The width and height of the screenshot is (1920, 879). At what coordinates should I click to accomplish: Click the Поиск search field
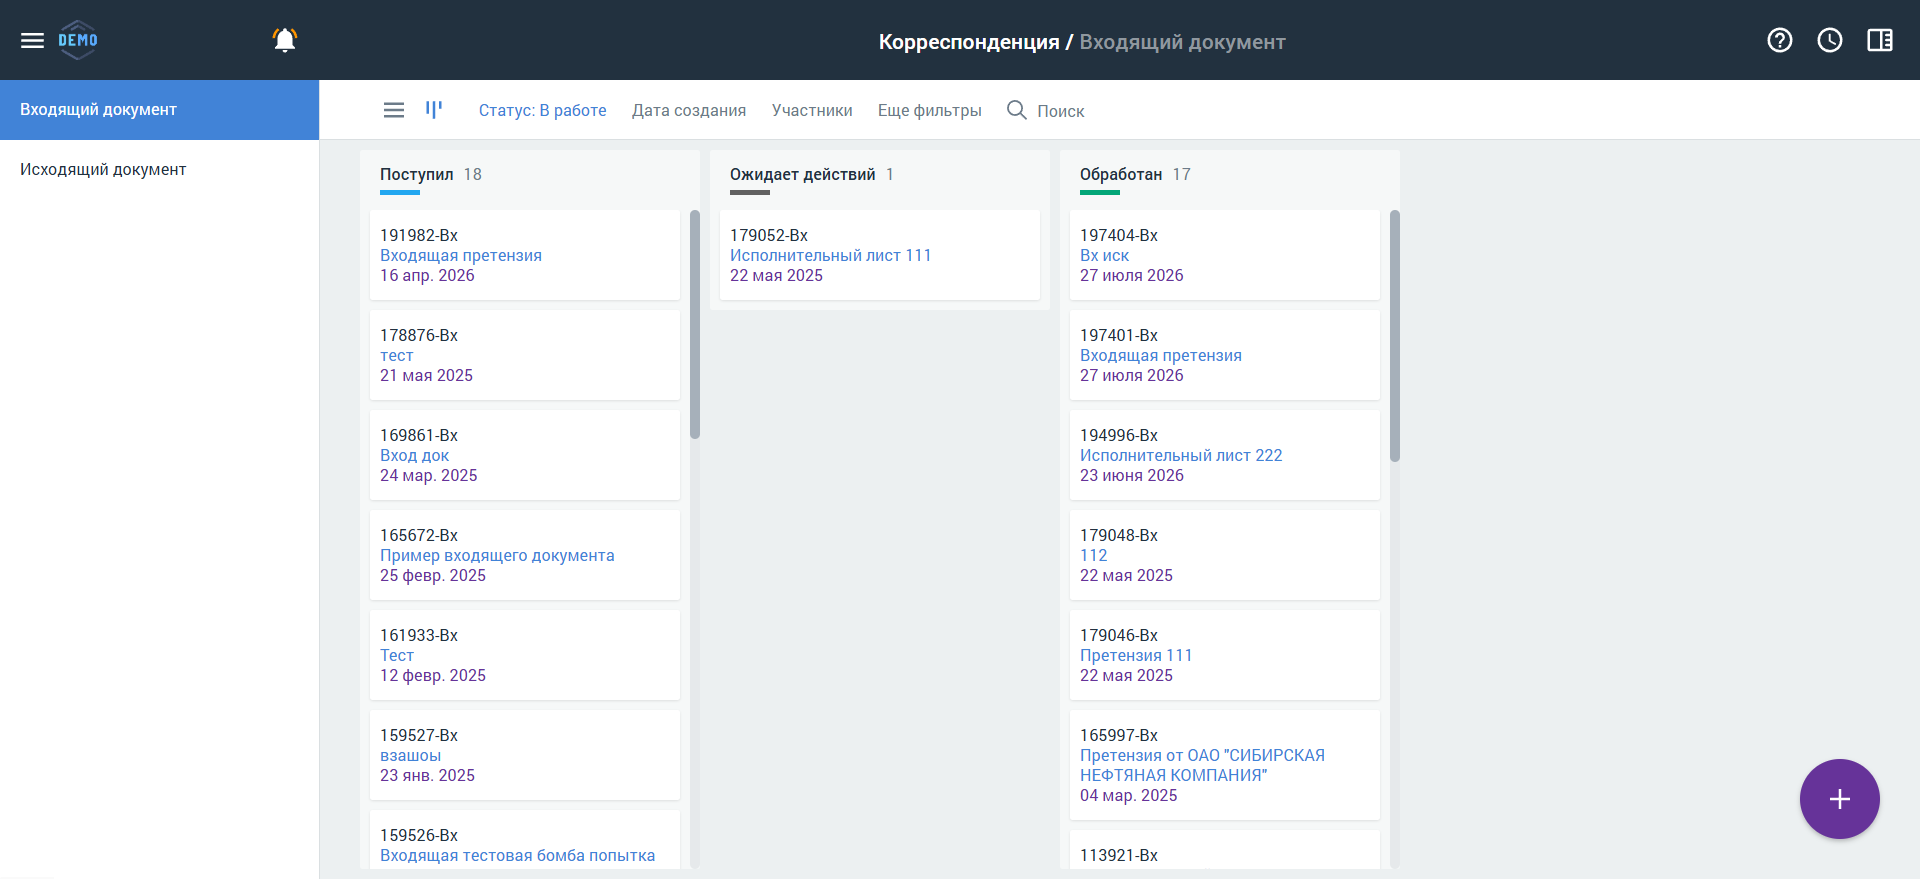point(1061,111)
